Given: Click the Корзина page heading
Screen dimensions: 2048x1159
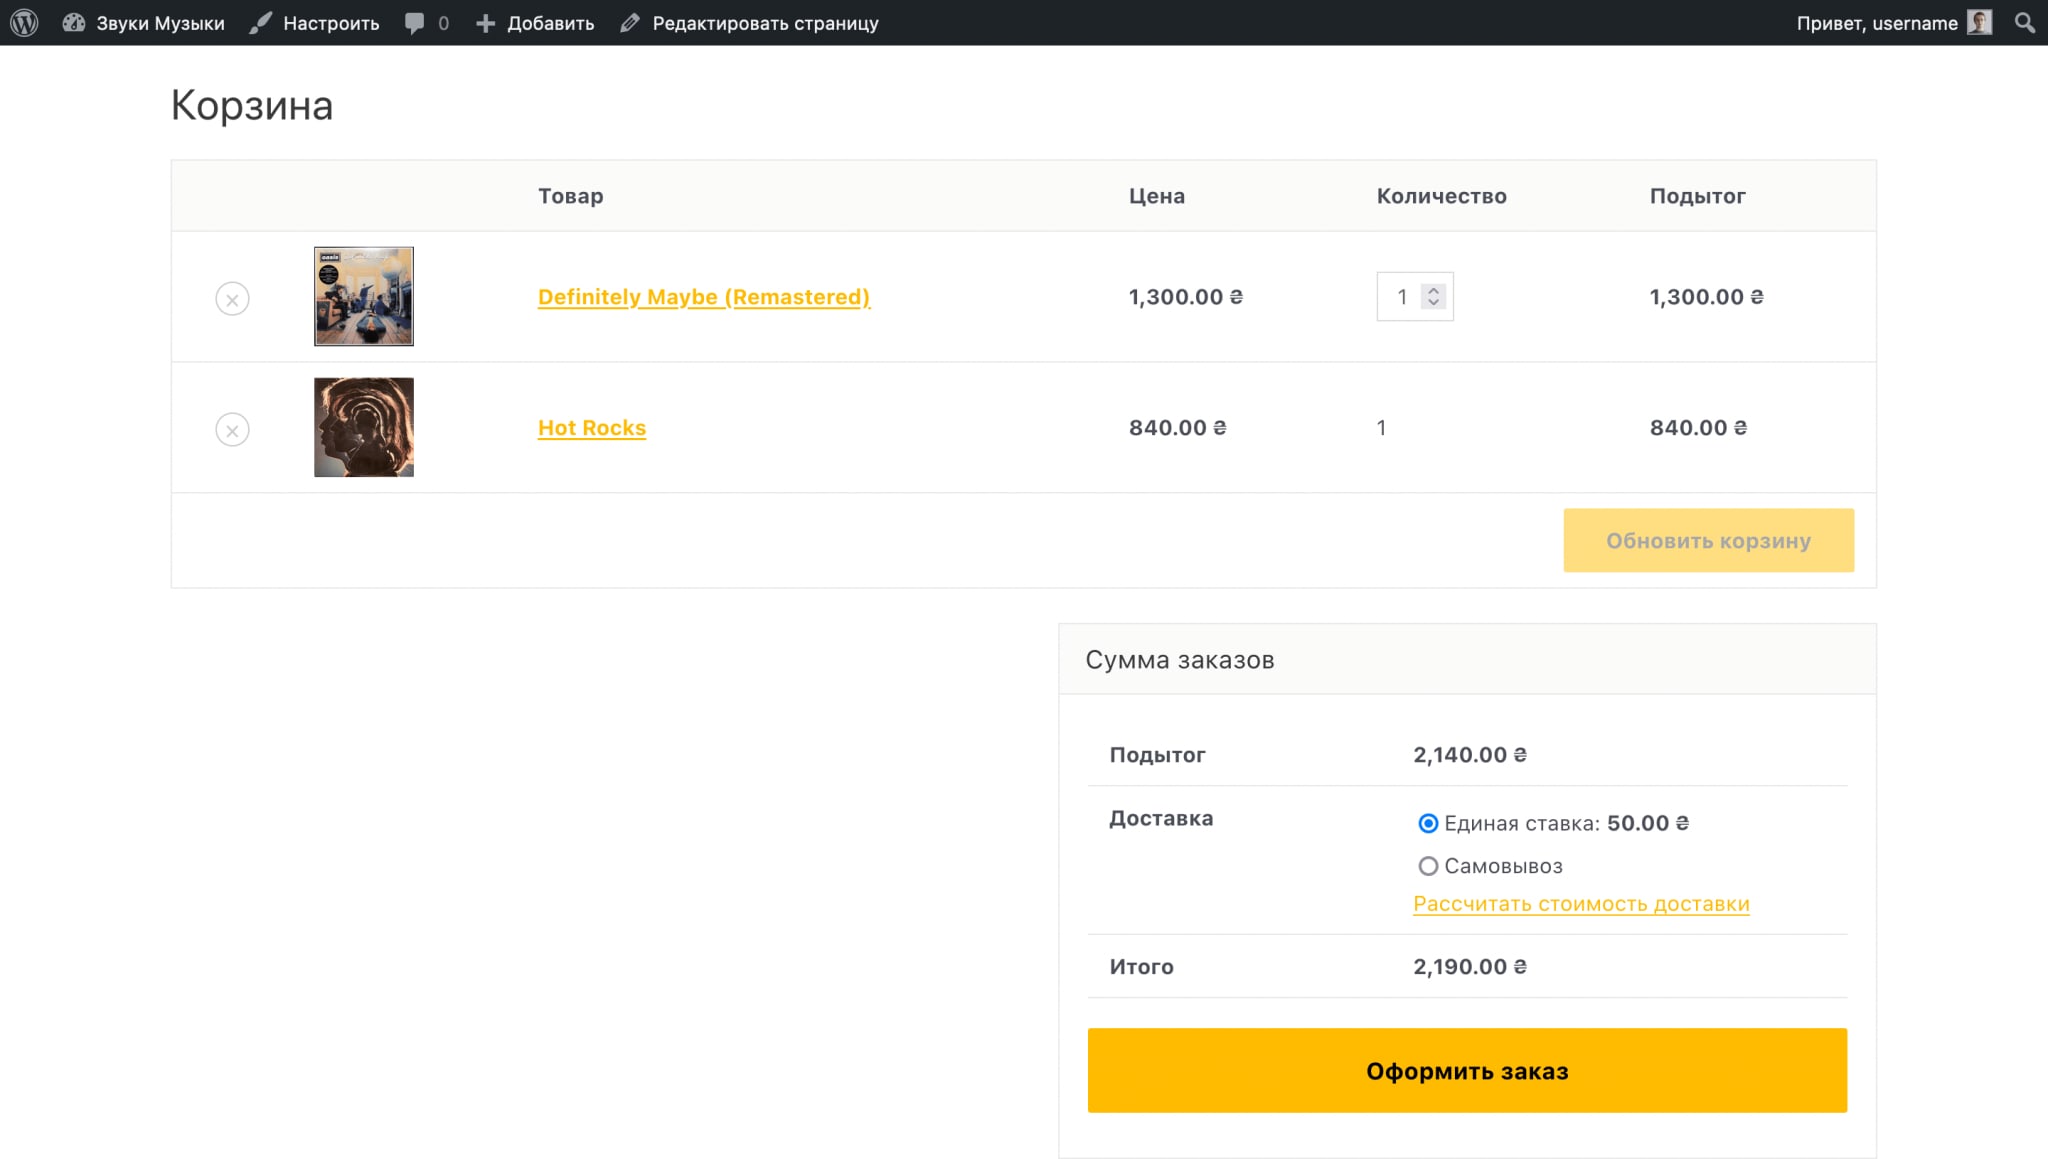Looking at the screenshot, I should point(252,105).
